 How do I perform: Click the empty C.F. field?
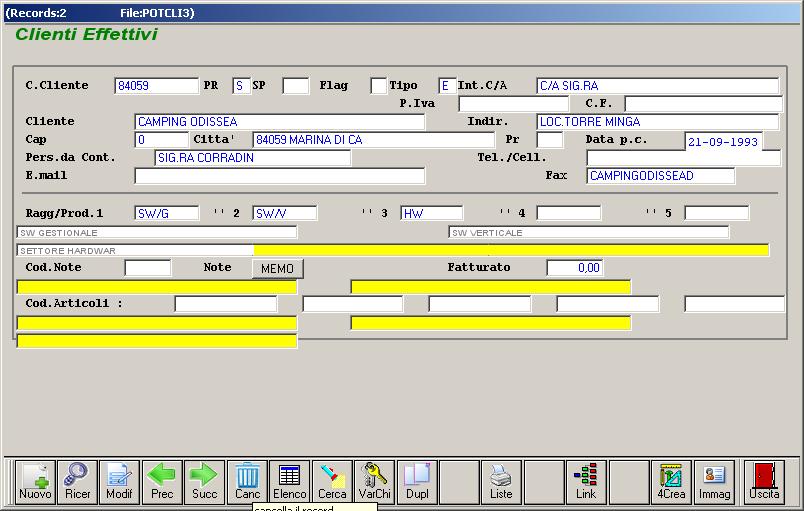[704, 104]
